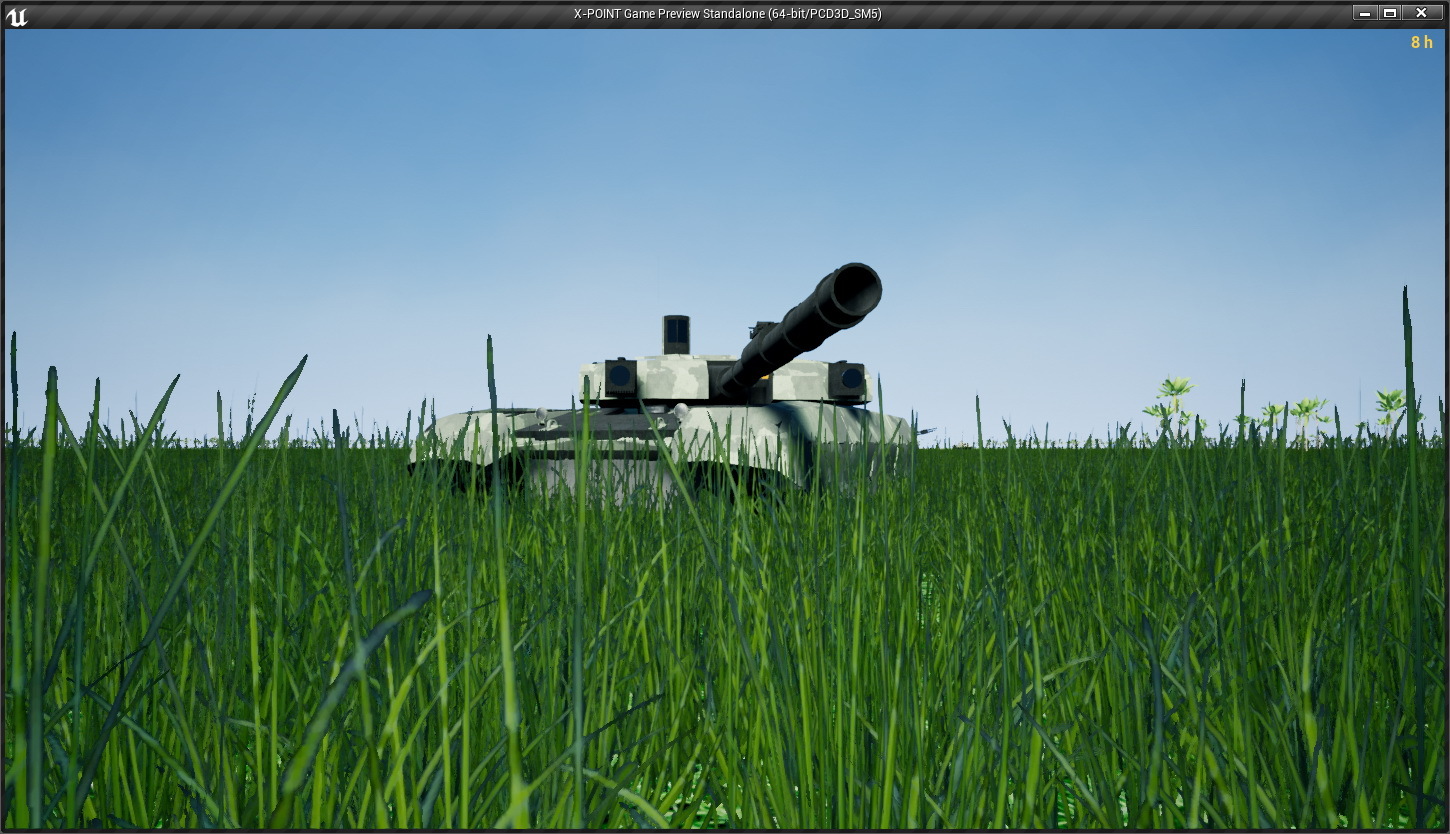Click the commander's periscope atop the turret
Viewport: 1450px width, 834px height.
tap(676, 334)
